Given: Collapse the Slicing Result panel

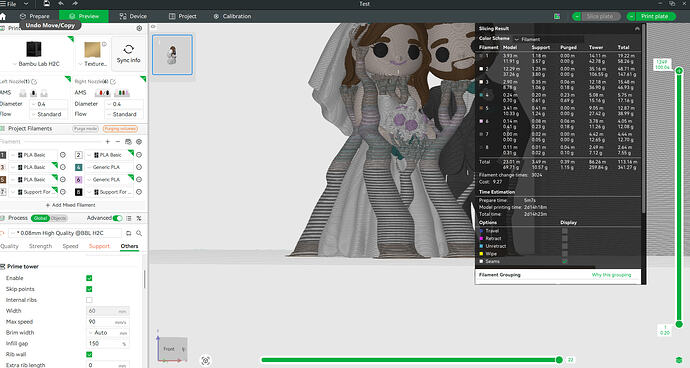Looking at the screenshot, I should 637,29.
